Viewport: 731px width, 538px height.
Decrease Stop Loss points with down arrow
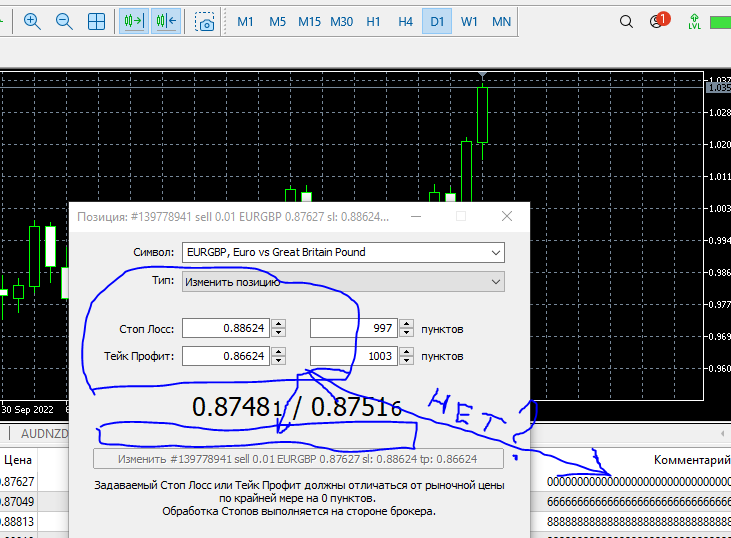407,332
